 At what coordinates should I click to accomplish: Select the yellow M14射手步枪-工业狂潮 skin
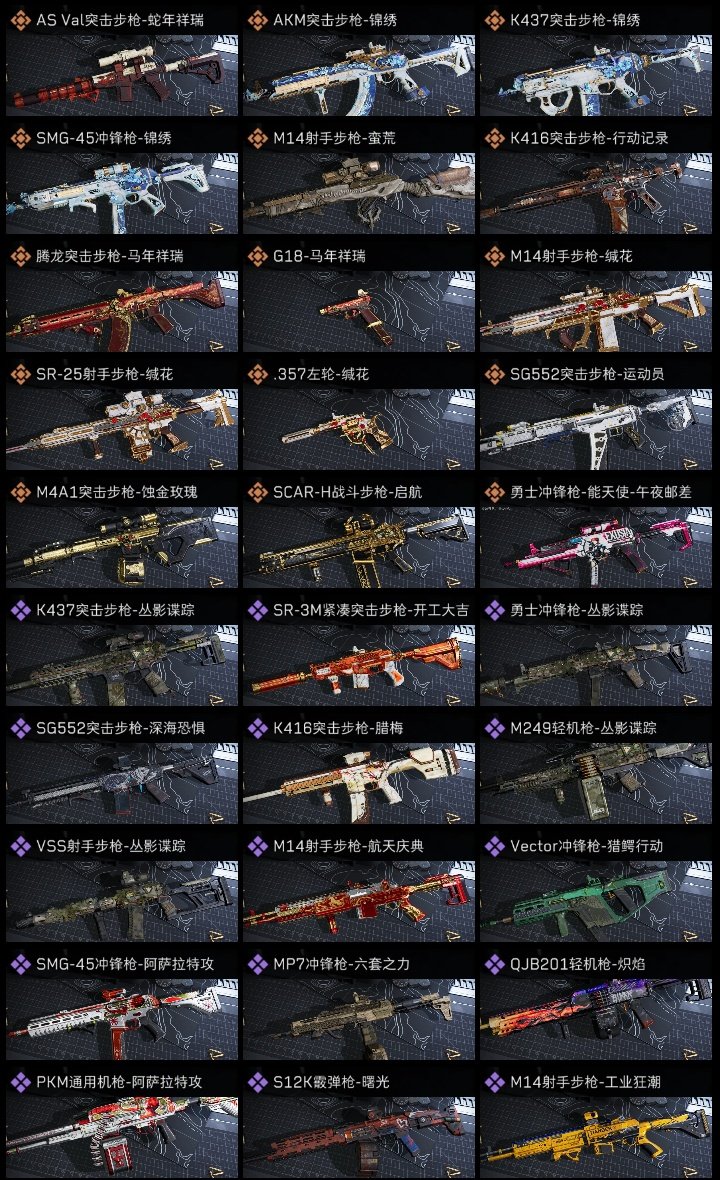[x=596, y=1137]
